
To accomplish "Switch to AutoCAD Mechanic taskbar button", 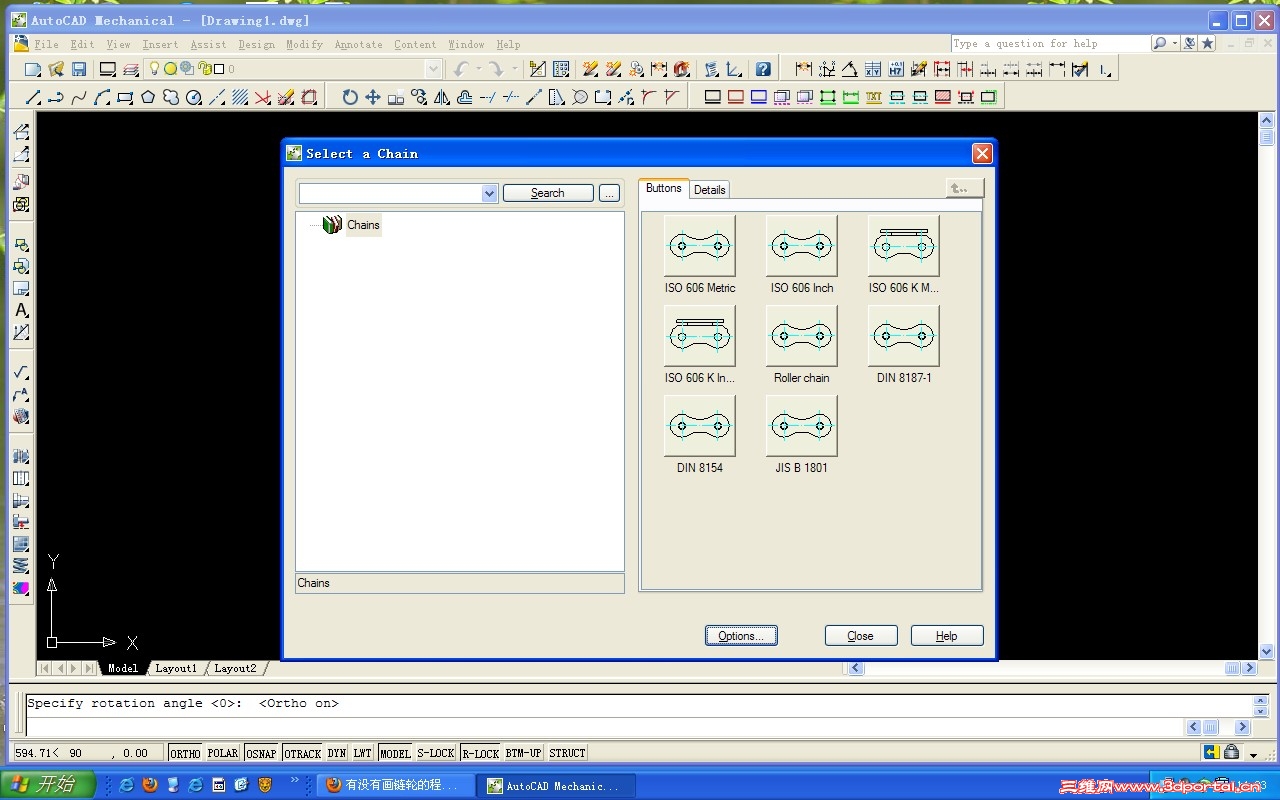I will click(x=558, y=786).
